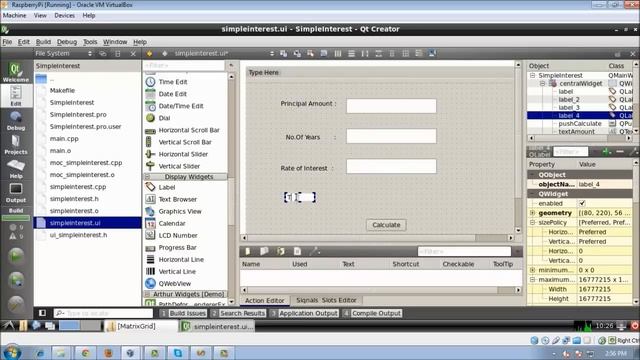Switch to Action Editor tab
640x360 pixels.
pos(264,300)
